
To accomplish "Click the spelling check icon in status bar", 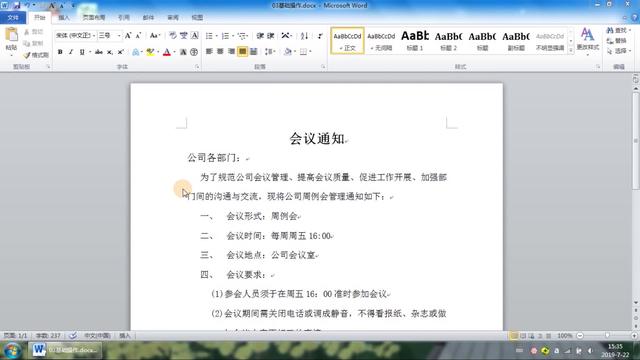I will pyautogui.click(x=73, y=336).
